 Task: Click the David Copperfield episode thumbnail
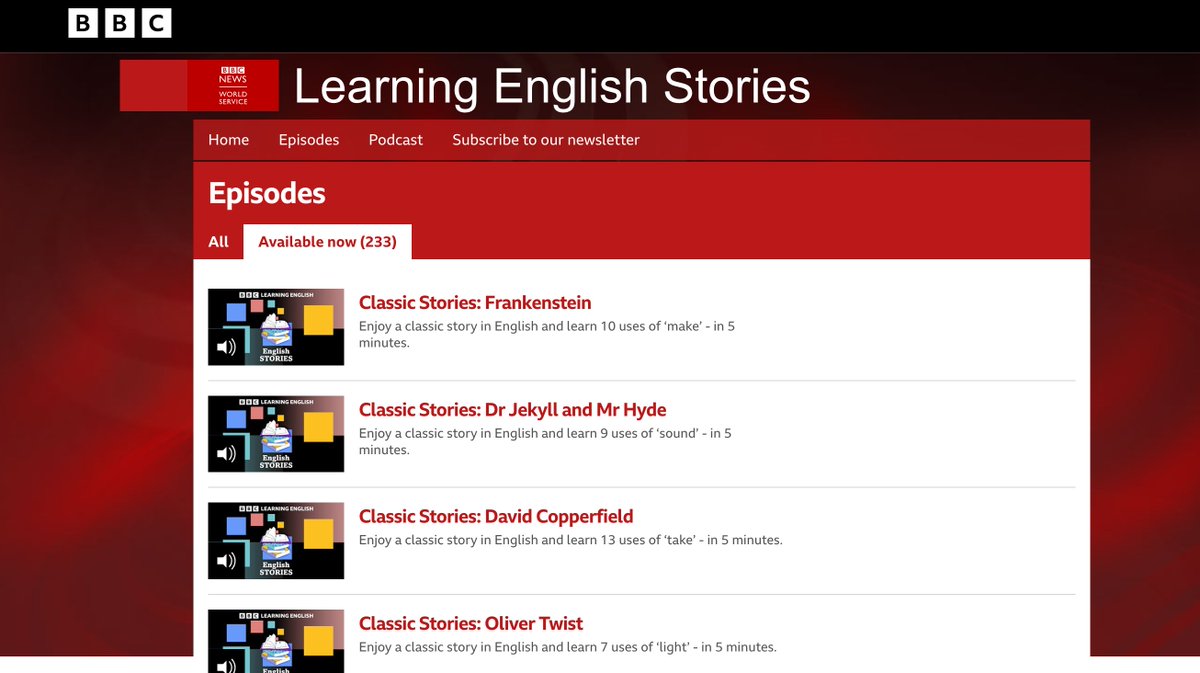276,541
